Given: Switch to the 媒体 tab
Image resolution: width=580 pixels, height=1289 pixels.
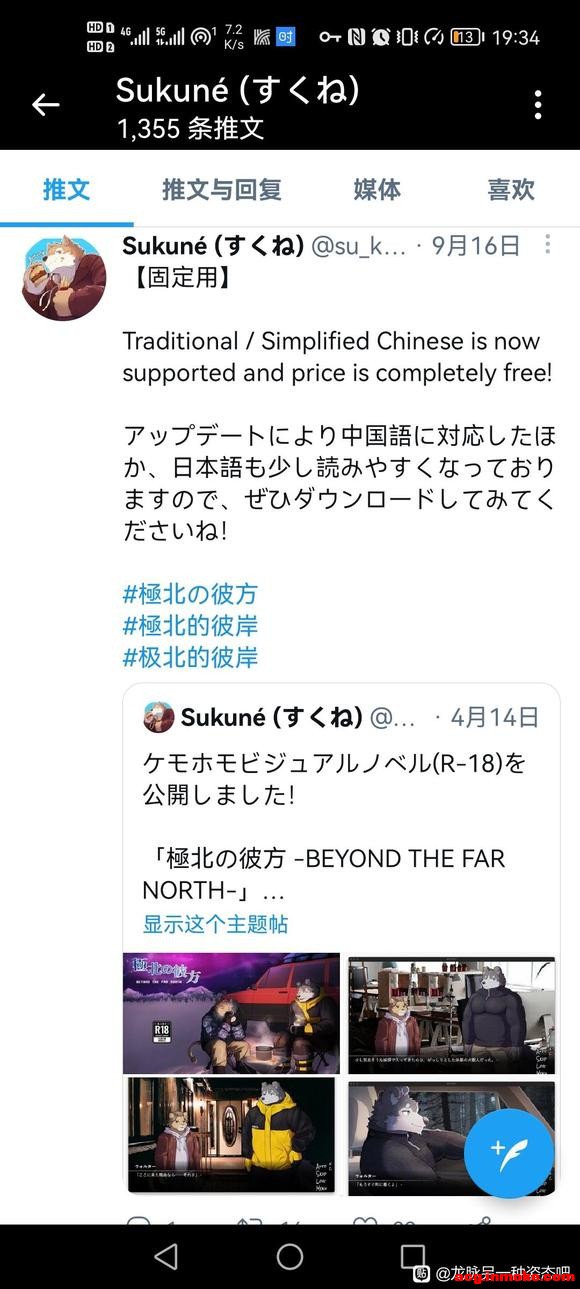Looking at the screenshot, I should tap(377, 189).
